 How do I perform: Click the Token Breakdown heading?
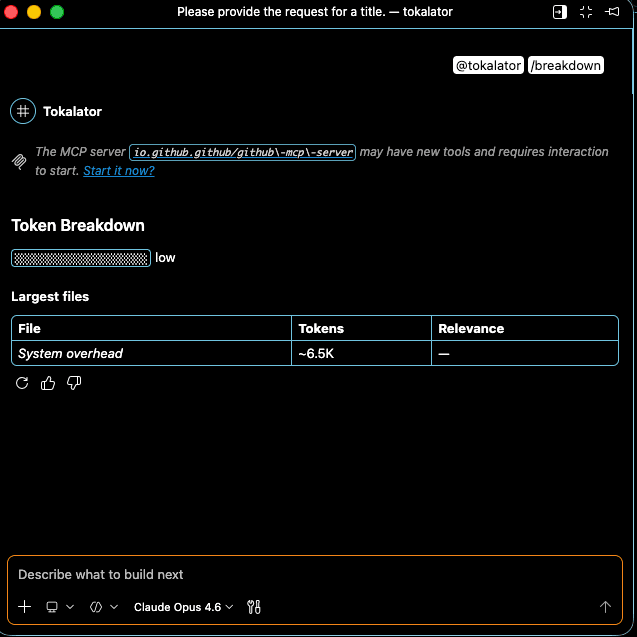[x=78, y=225]
